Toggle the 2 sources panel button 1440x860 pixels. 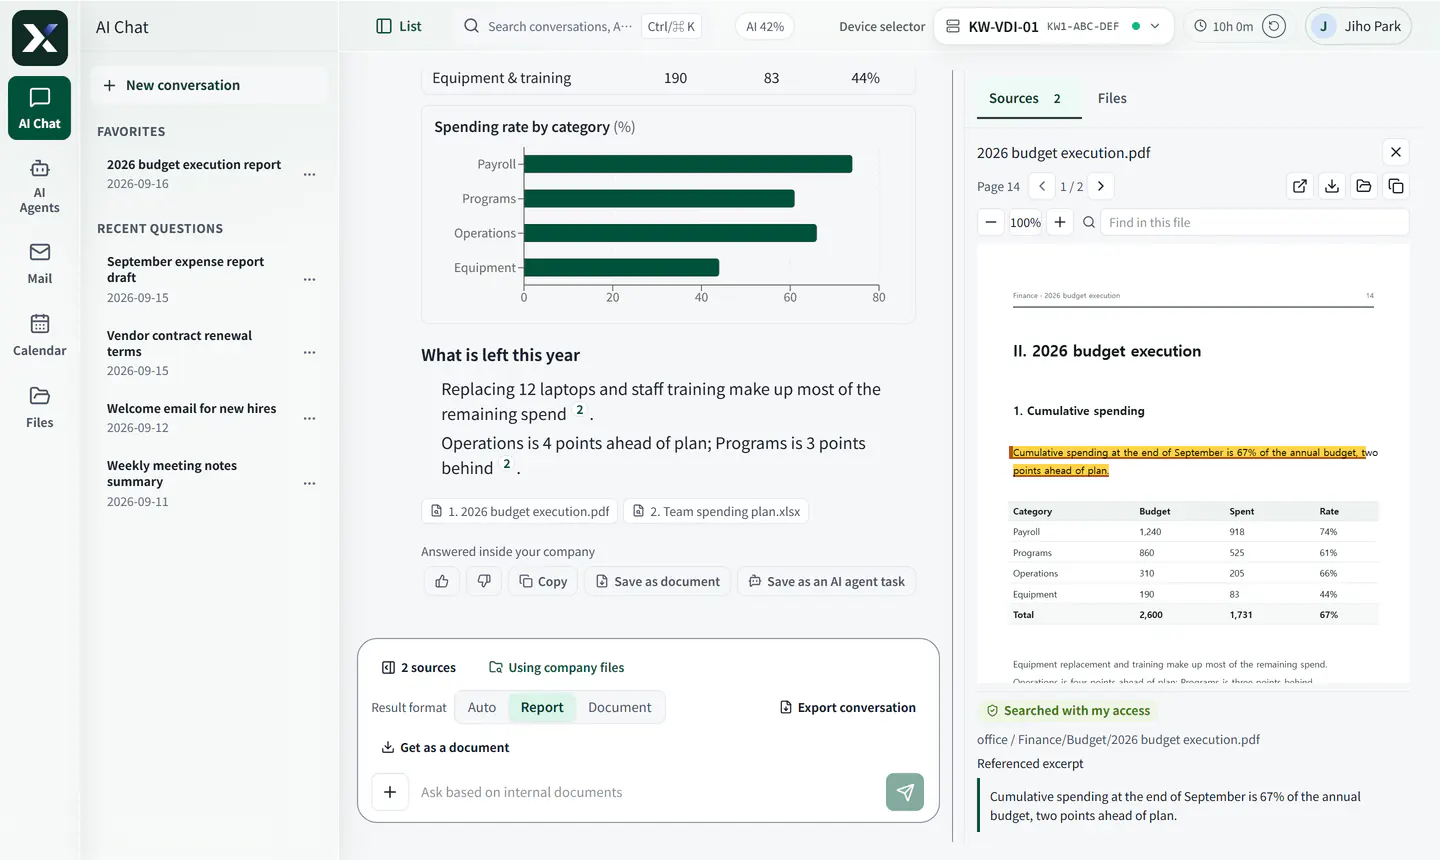[419, 667]
